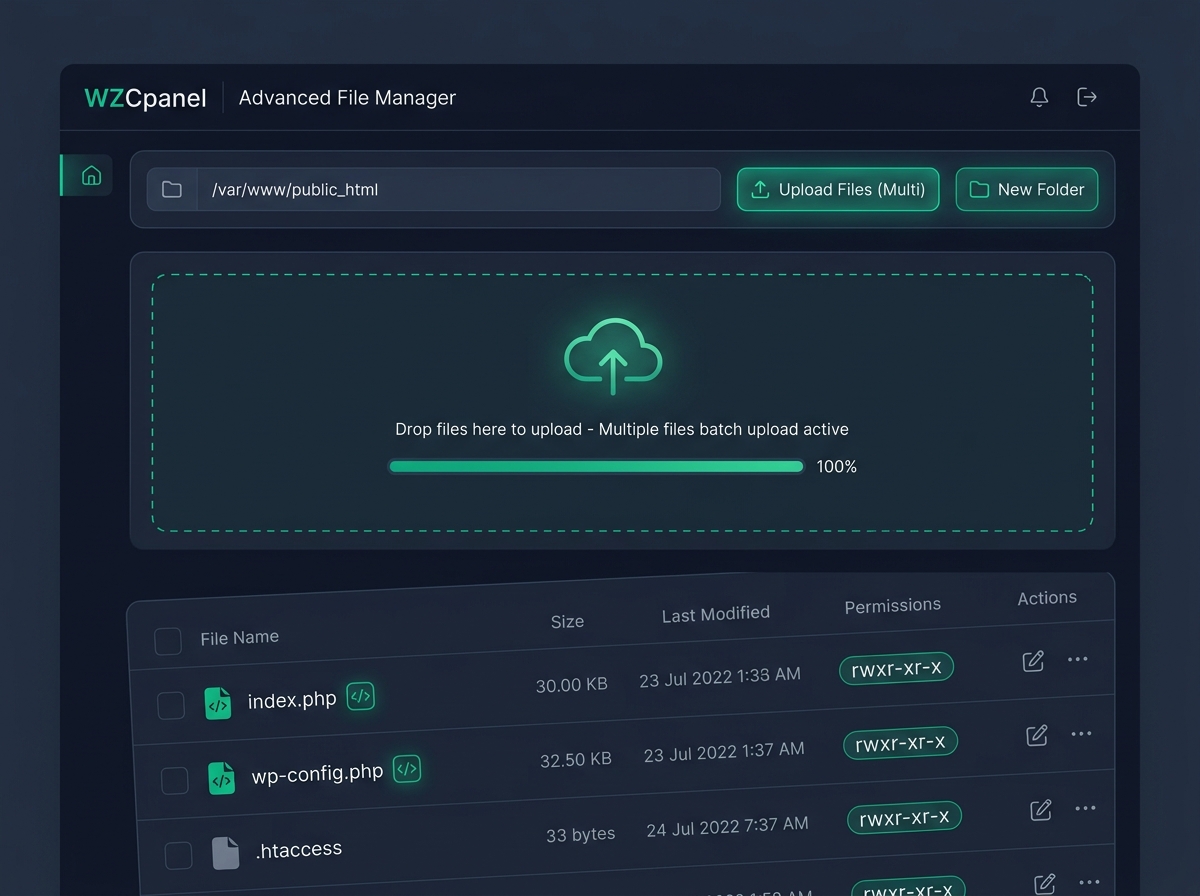Create a New Folder
Image resolution: width=1200 pixels, height=896 pixels.
coord(1027,189)
